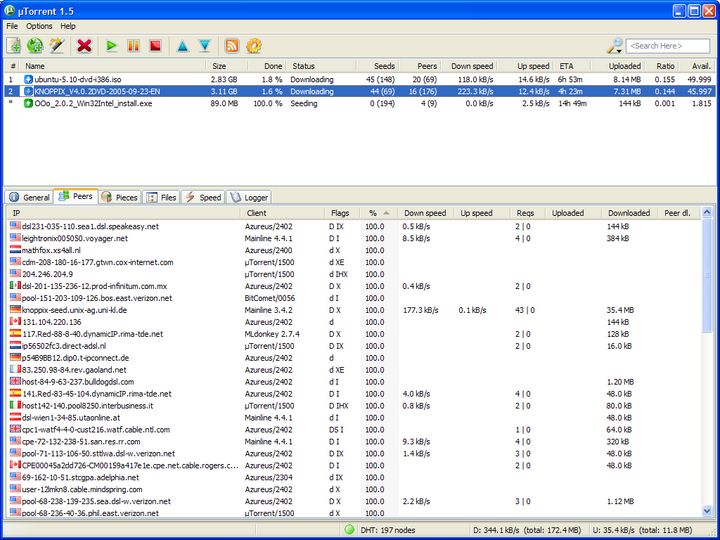The width and height of the screenshot is (720, 540).
Task: Click Italian flag beside host142-140.pool8250 peer
Action: tap(15, 405)
